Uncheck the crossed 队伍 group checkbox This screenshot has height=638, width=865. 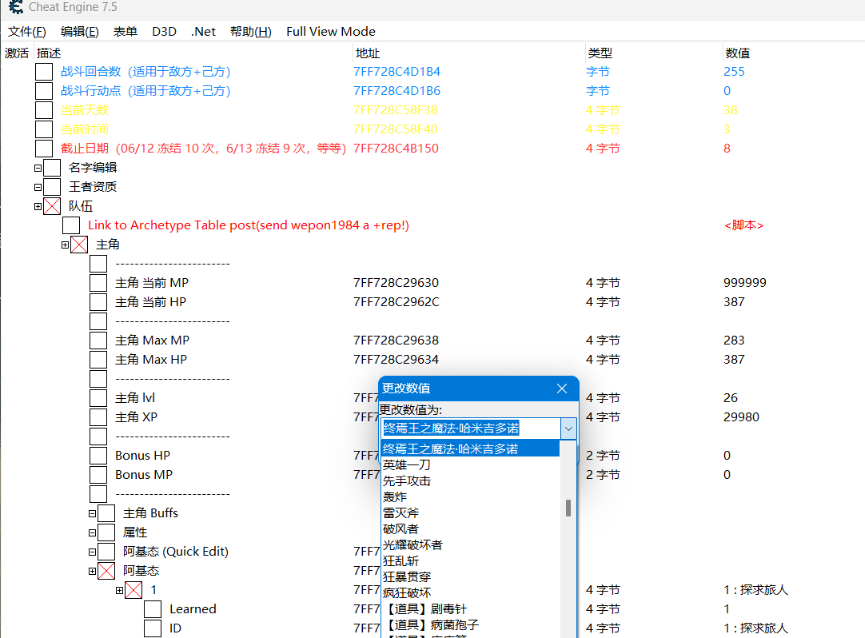coord(52,206)
